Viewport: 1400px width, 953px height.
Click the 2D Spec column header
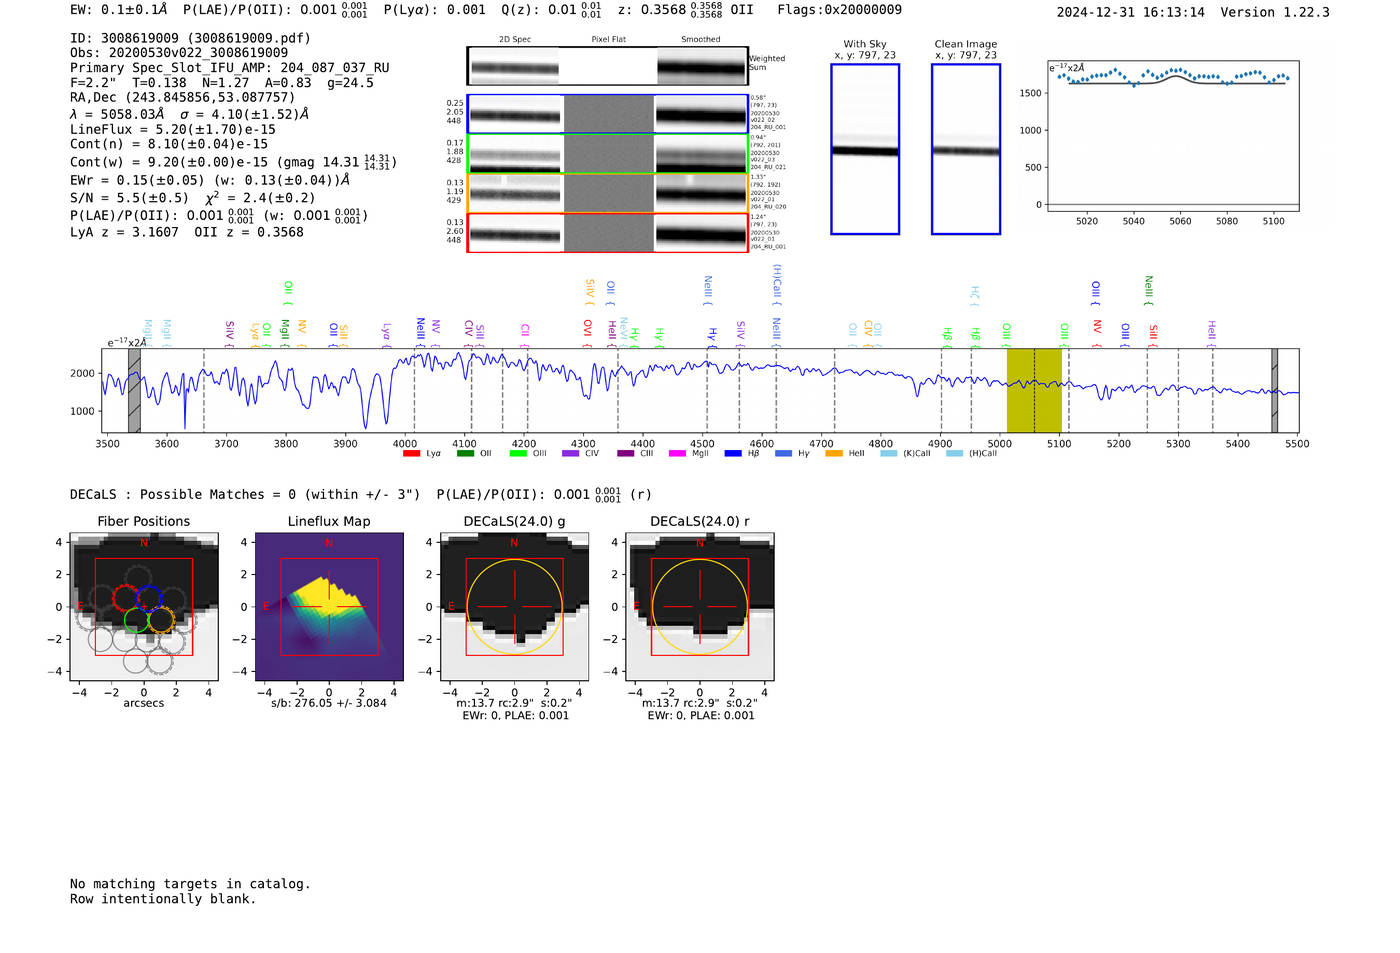point(515,39)
